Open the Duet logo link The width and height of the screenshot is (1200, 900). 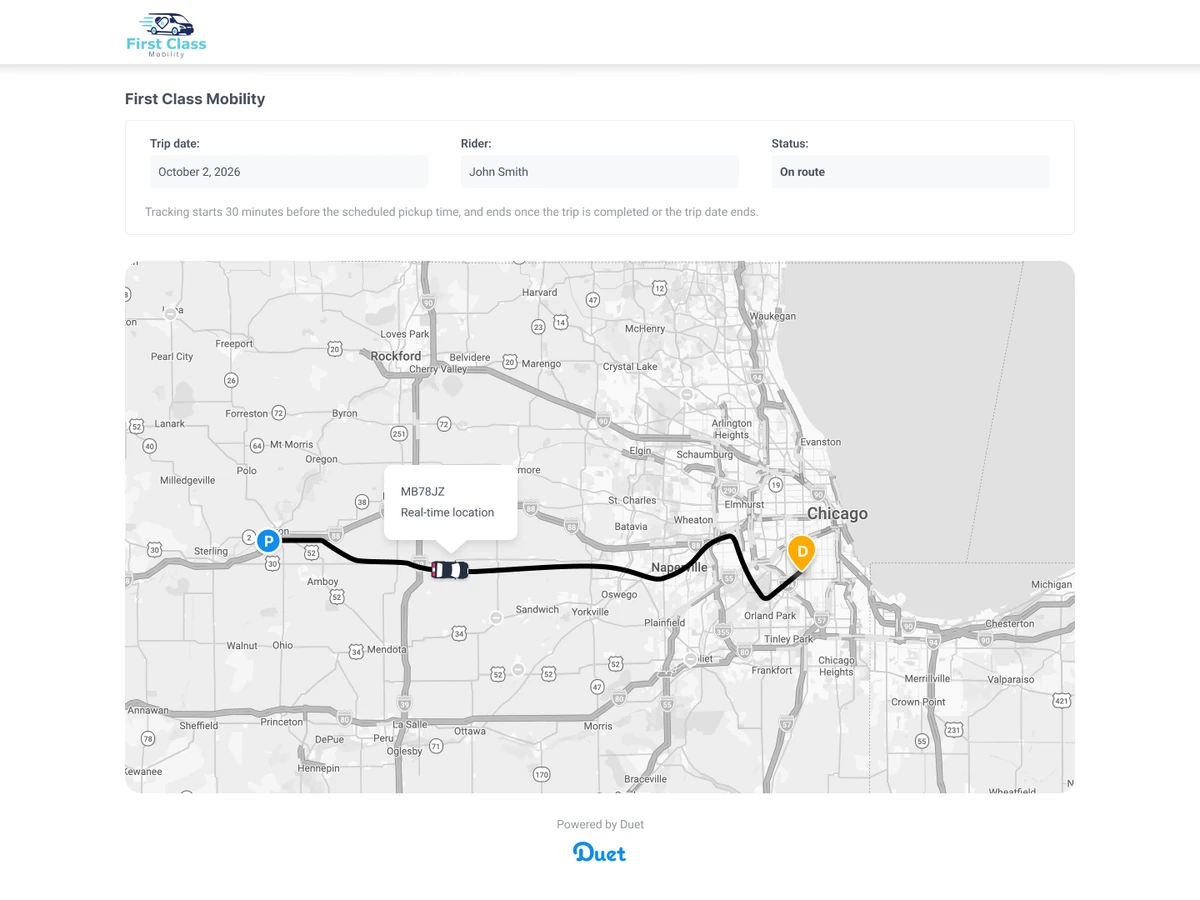point(600,852)
